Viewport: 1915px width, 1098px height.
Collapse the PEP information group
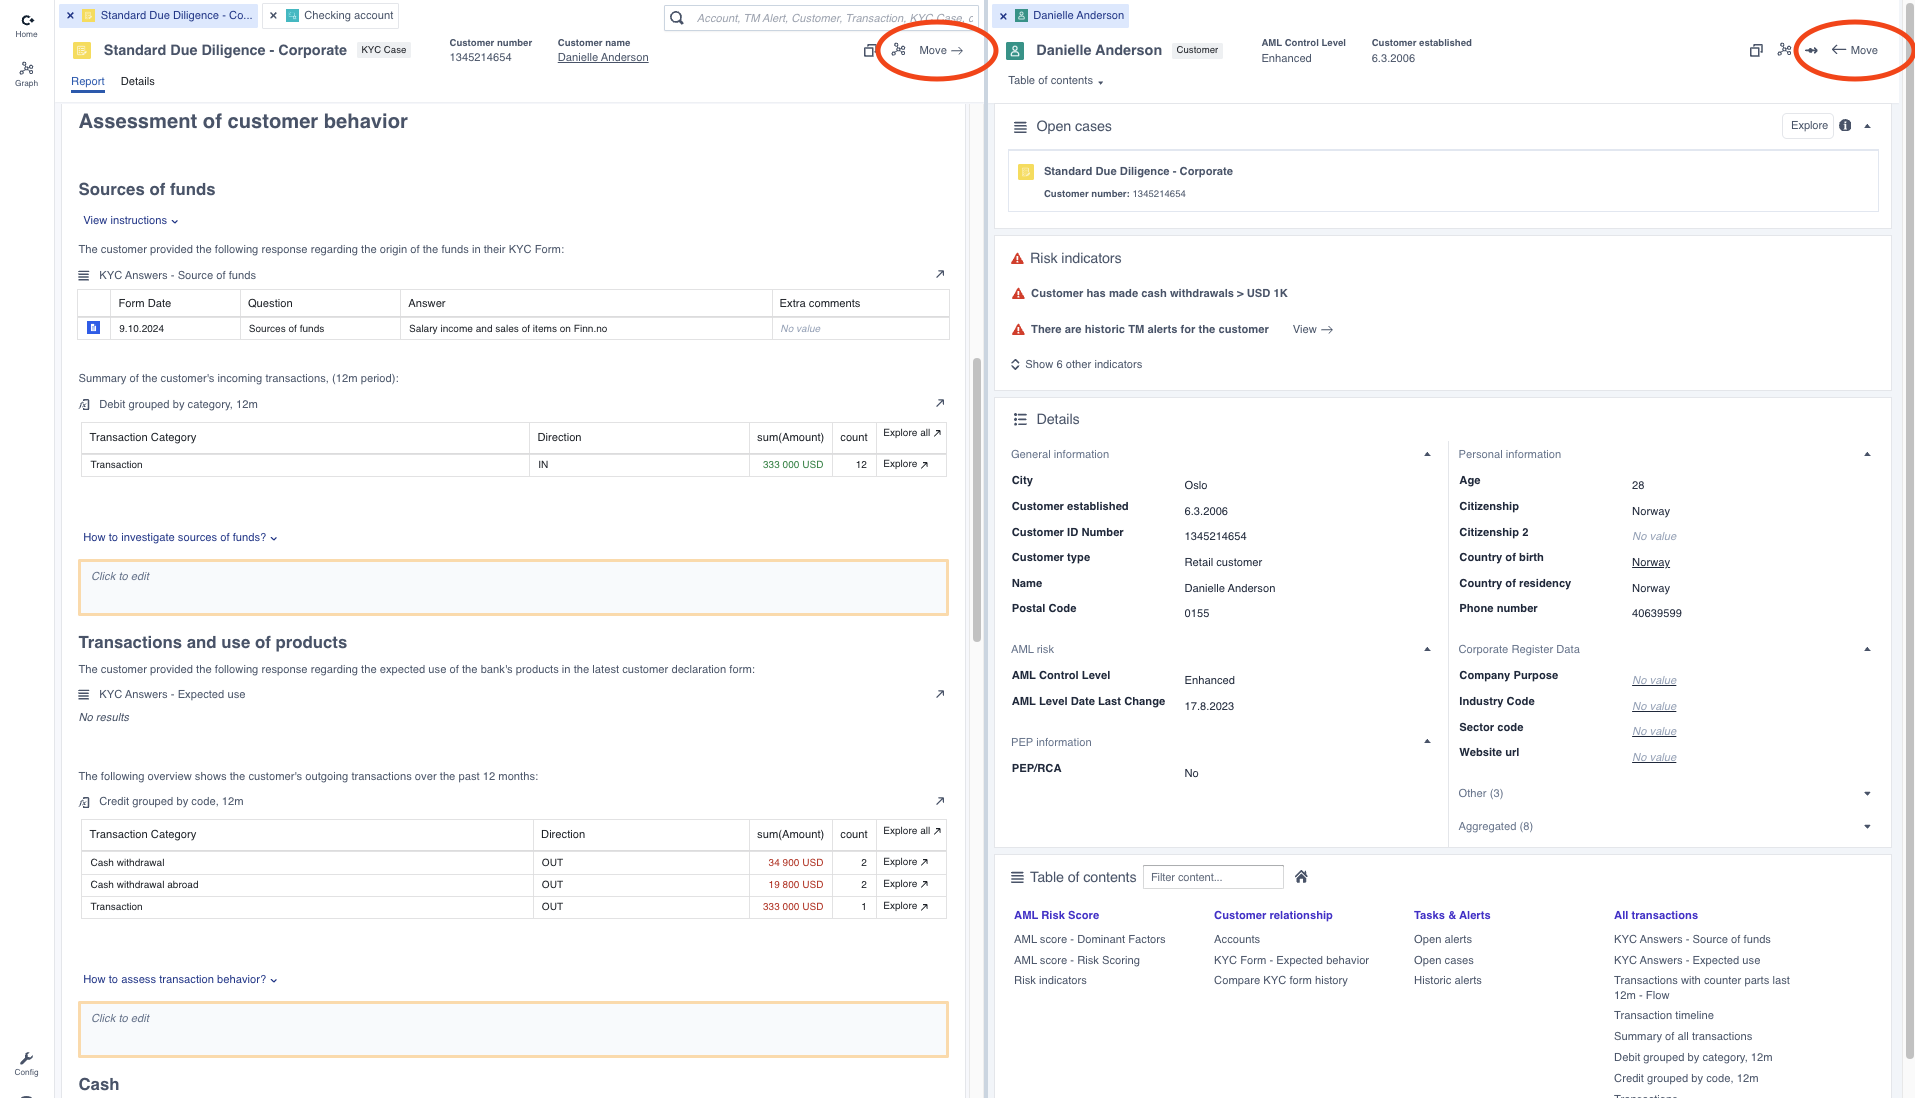pos(1427,742)
